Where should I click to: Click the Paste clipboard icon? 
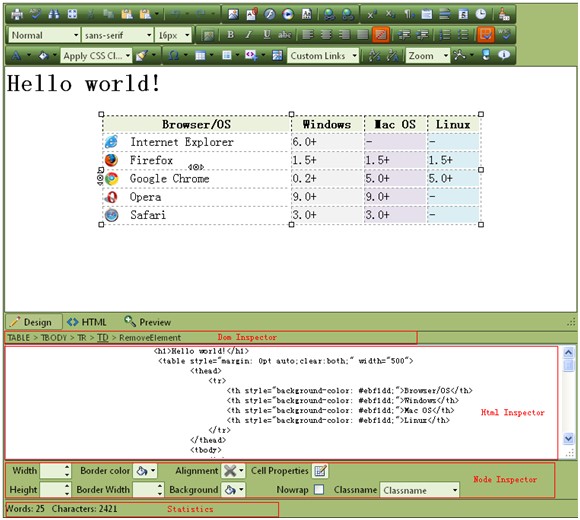point(127,14)
